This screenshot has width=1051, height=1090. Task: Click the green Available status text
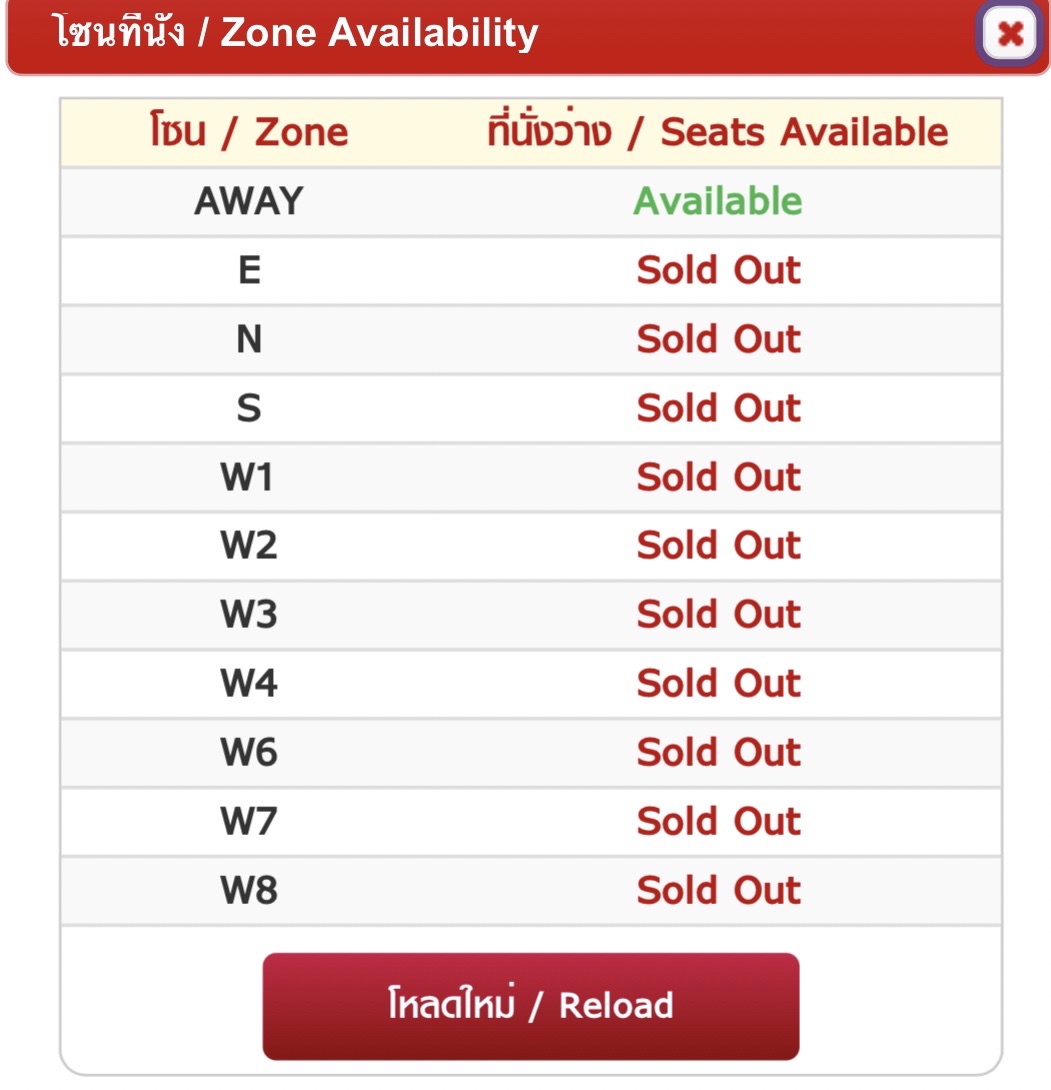718,202
